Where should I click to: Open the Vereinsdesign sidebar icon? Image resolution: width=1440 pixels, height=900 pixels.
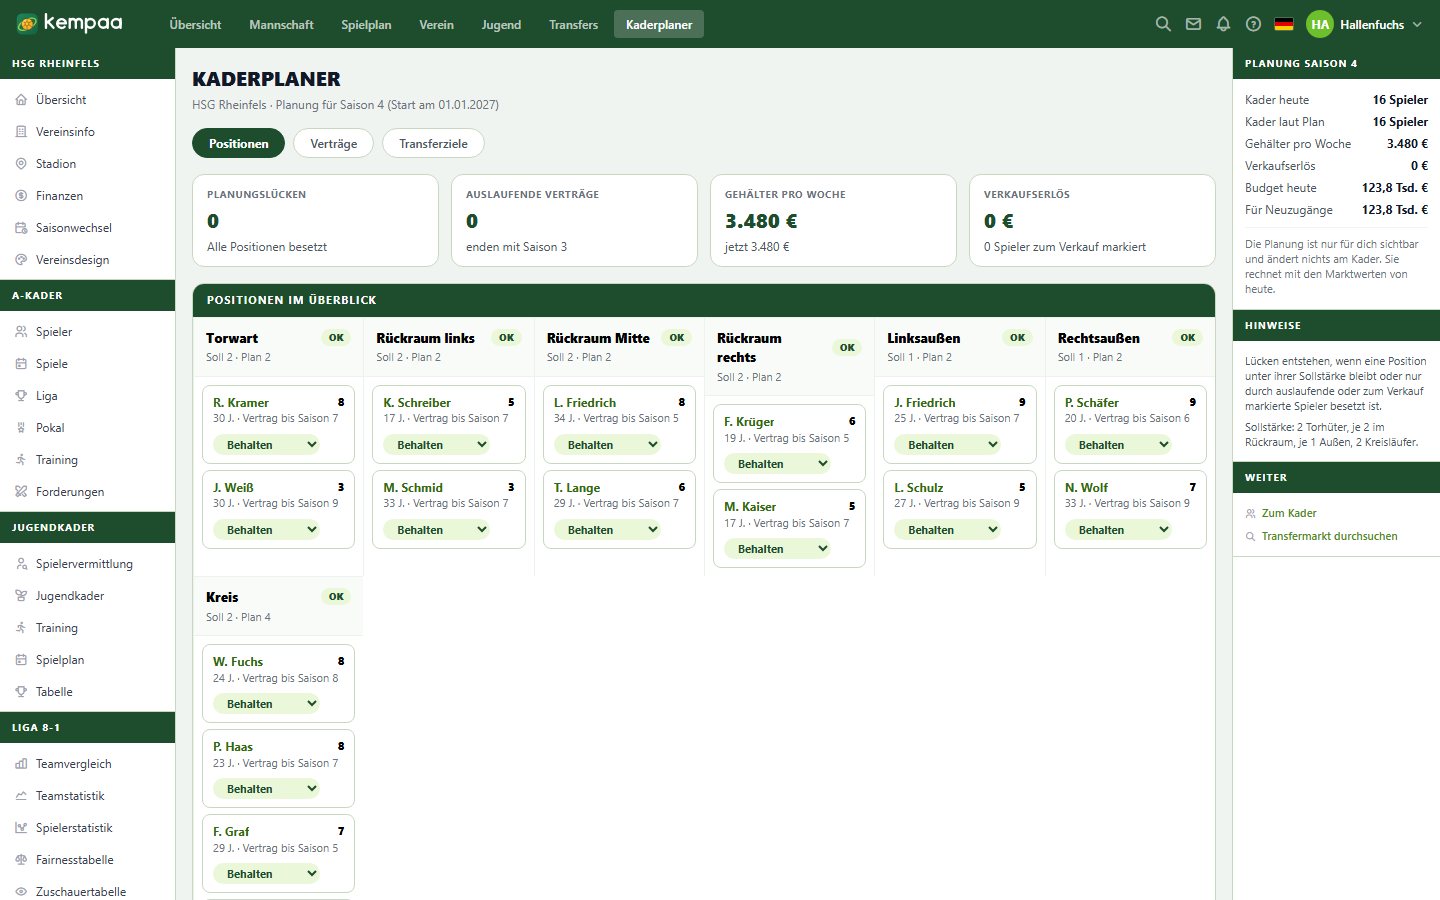point(21,260)
